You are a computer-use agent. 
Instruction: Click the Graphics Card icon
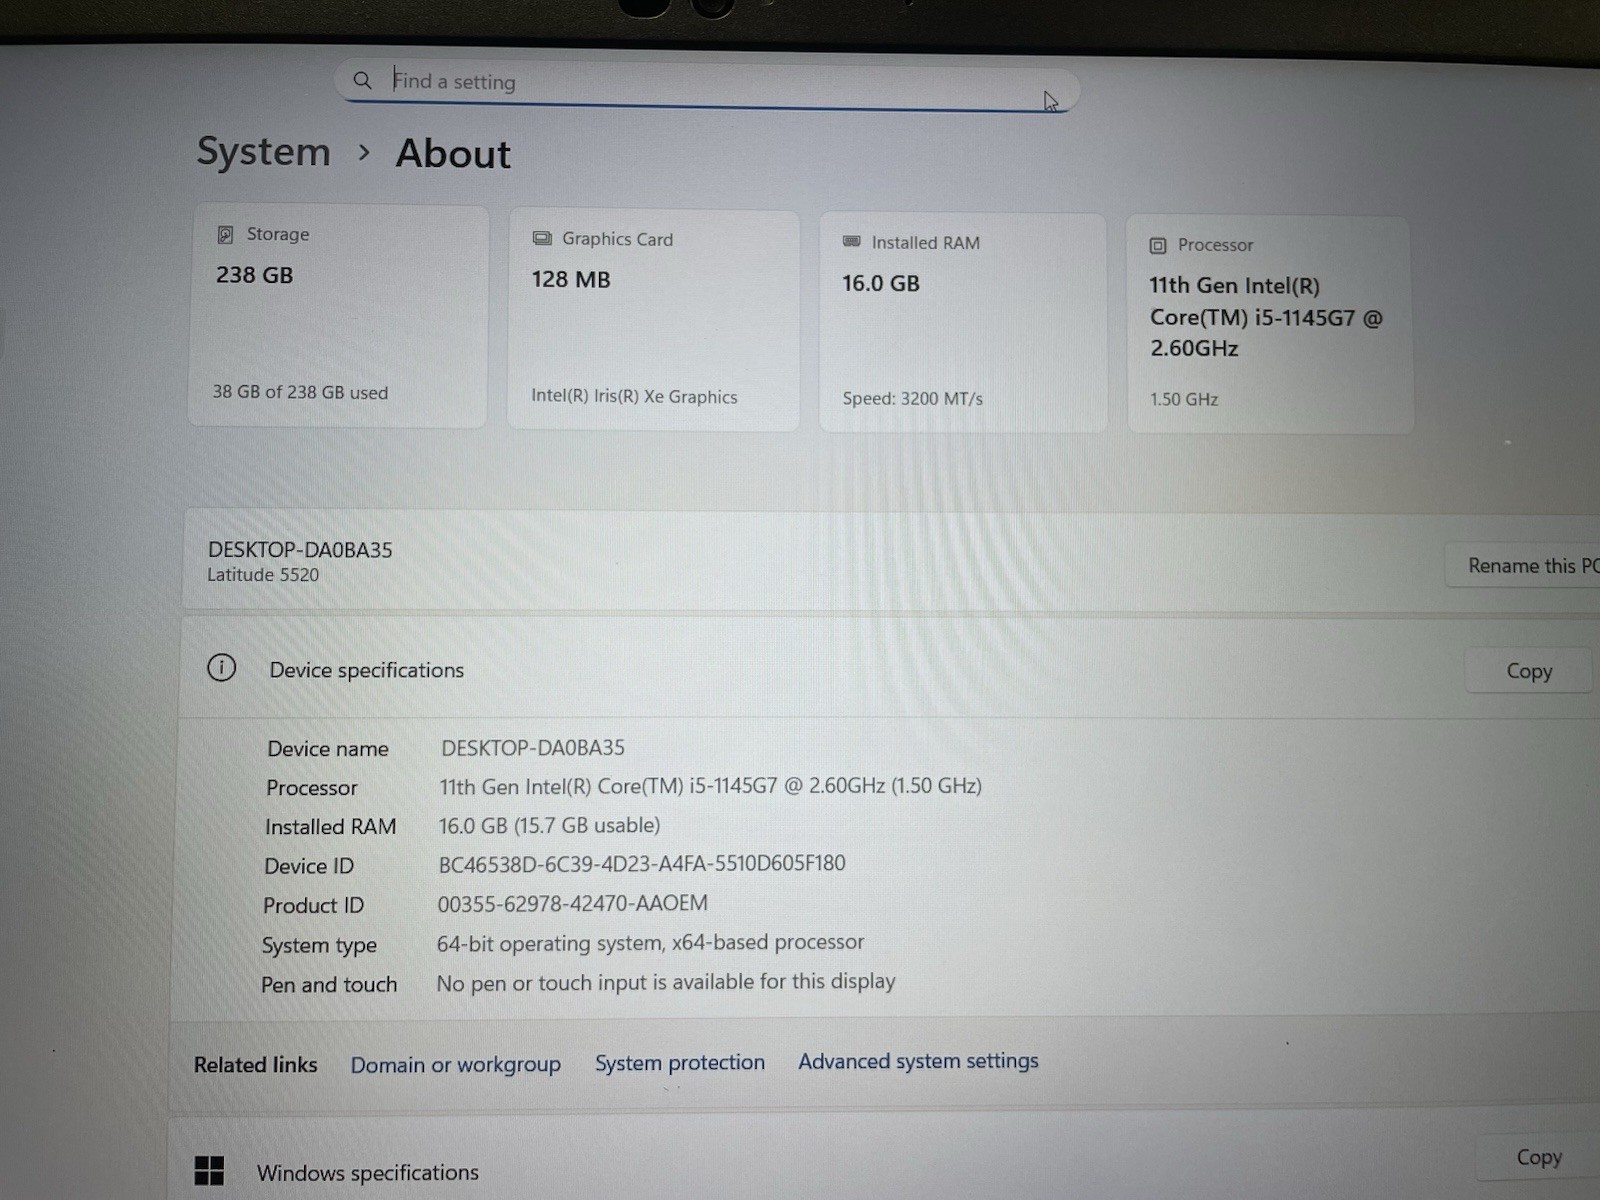[x=542, y=238]
